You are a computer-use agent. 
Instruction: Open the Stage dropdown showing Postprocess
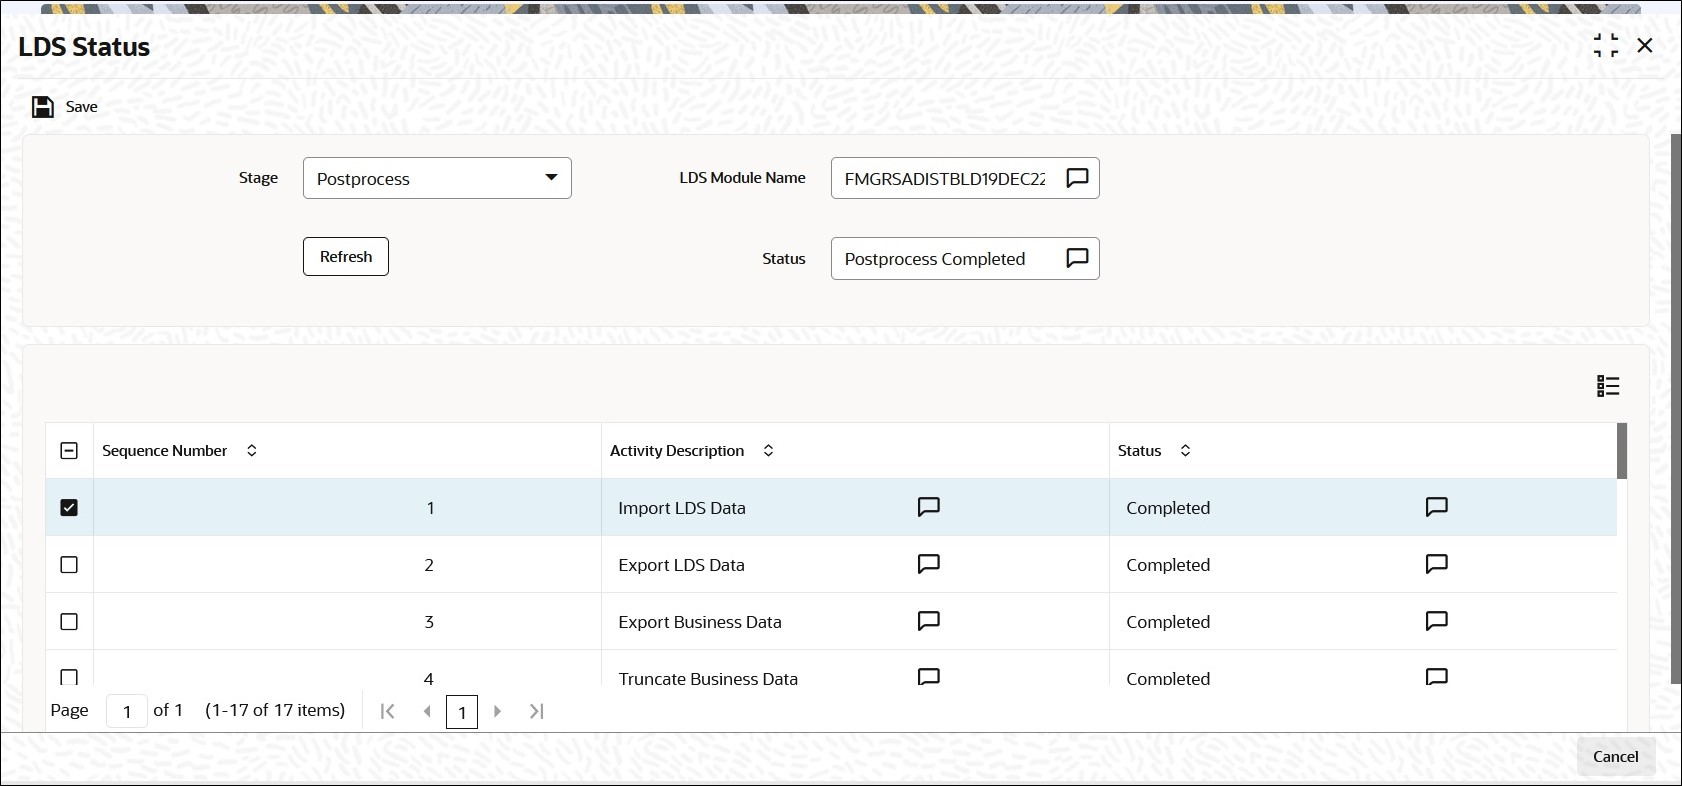point(437,178)
